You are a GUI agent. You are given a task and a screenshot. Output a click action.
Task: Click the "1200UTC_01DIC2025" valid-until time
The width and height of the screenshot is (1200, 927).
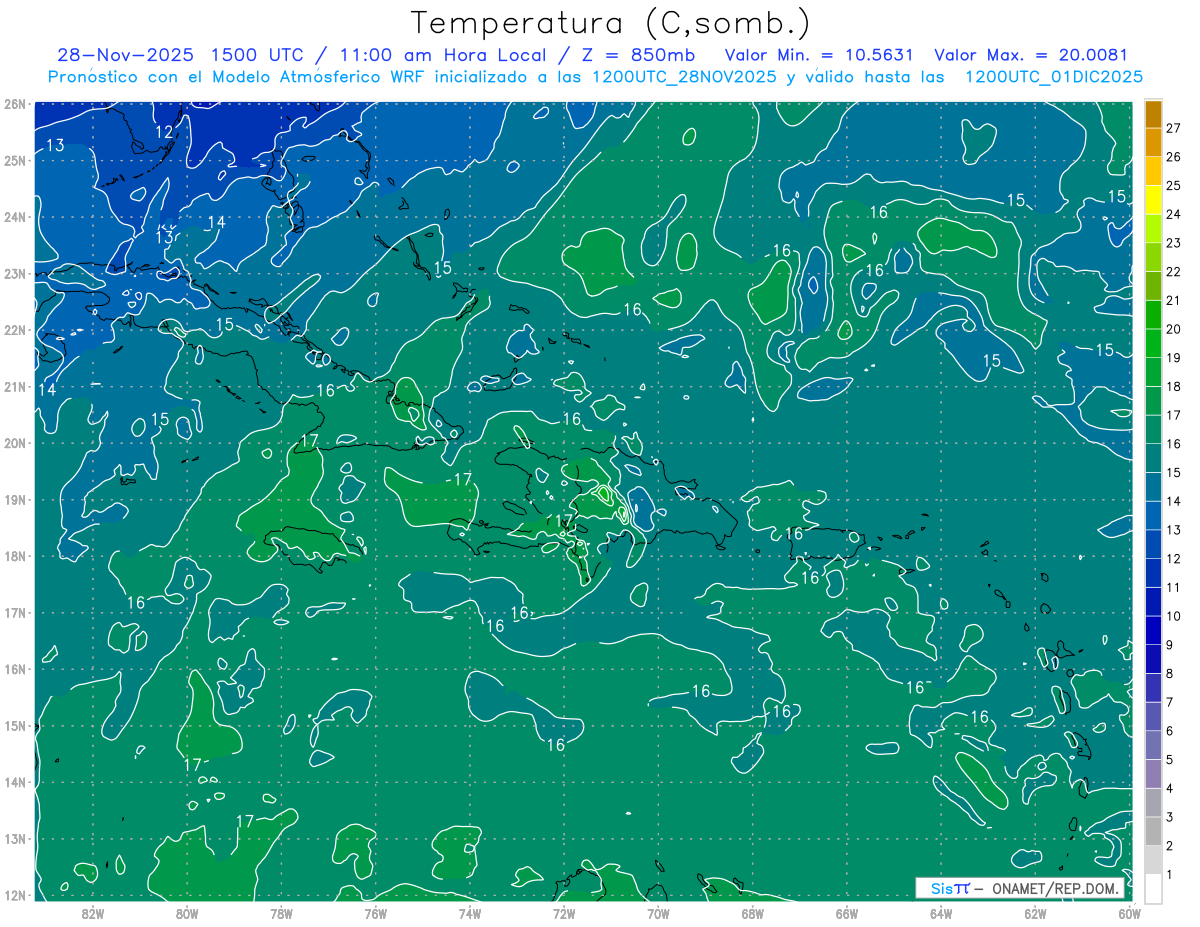coord(1054,77)
